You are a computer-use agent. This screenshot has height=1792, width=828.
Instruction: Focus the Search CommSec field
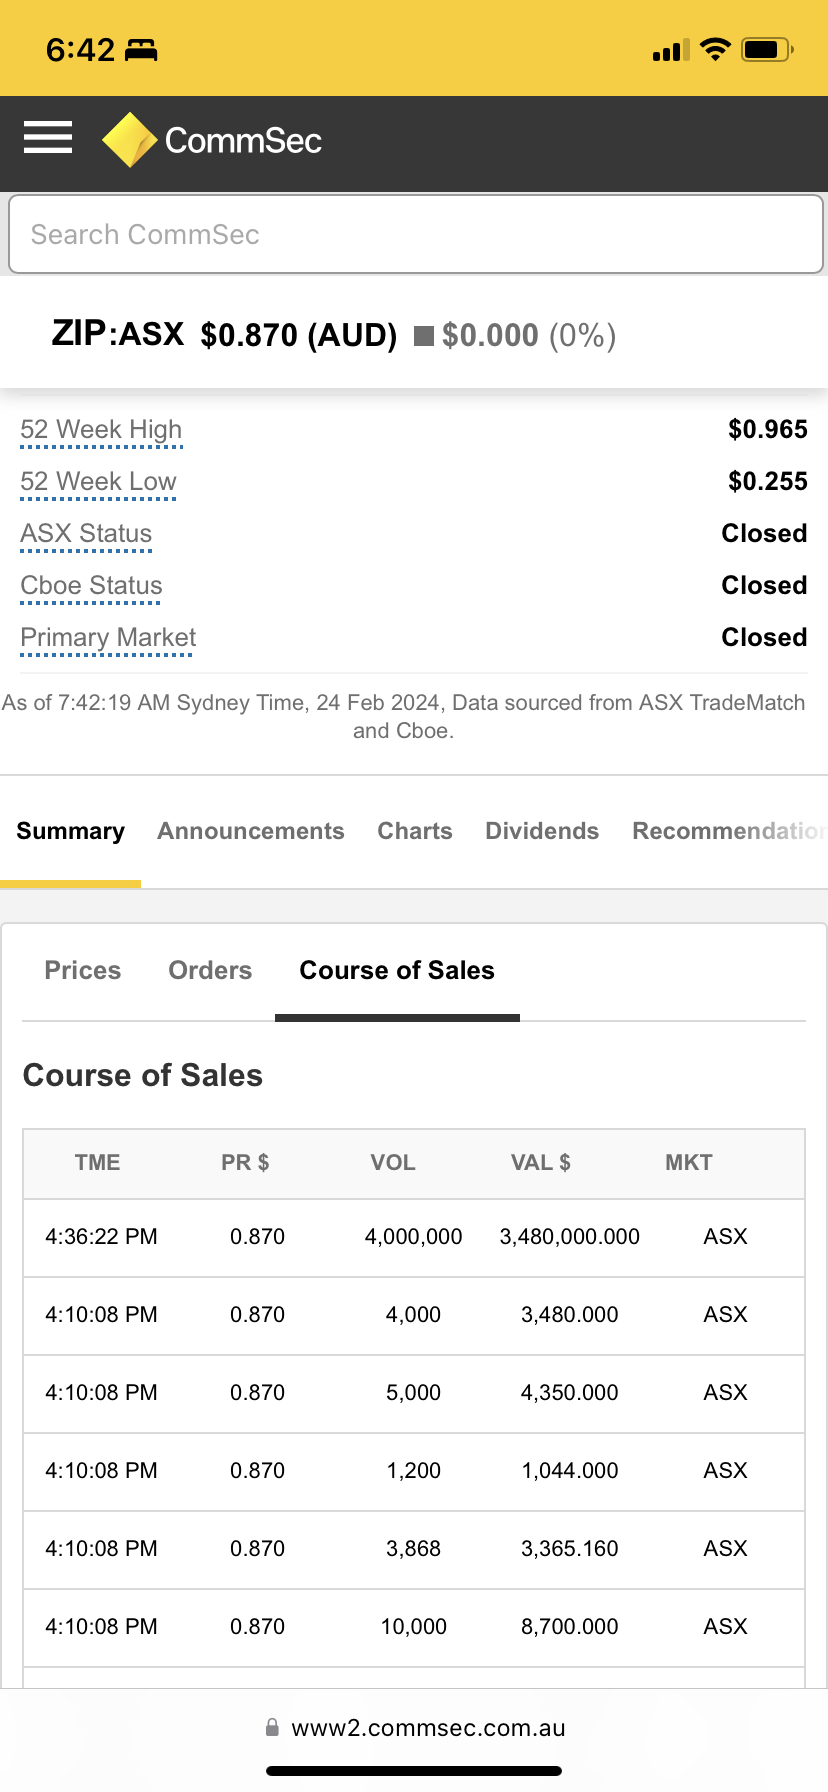click(x=414, y=234)
